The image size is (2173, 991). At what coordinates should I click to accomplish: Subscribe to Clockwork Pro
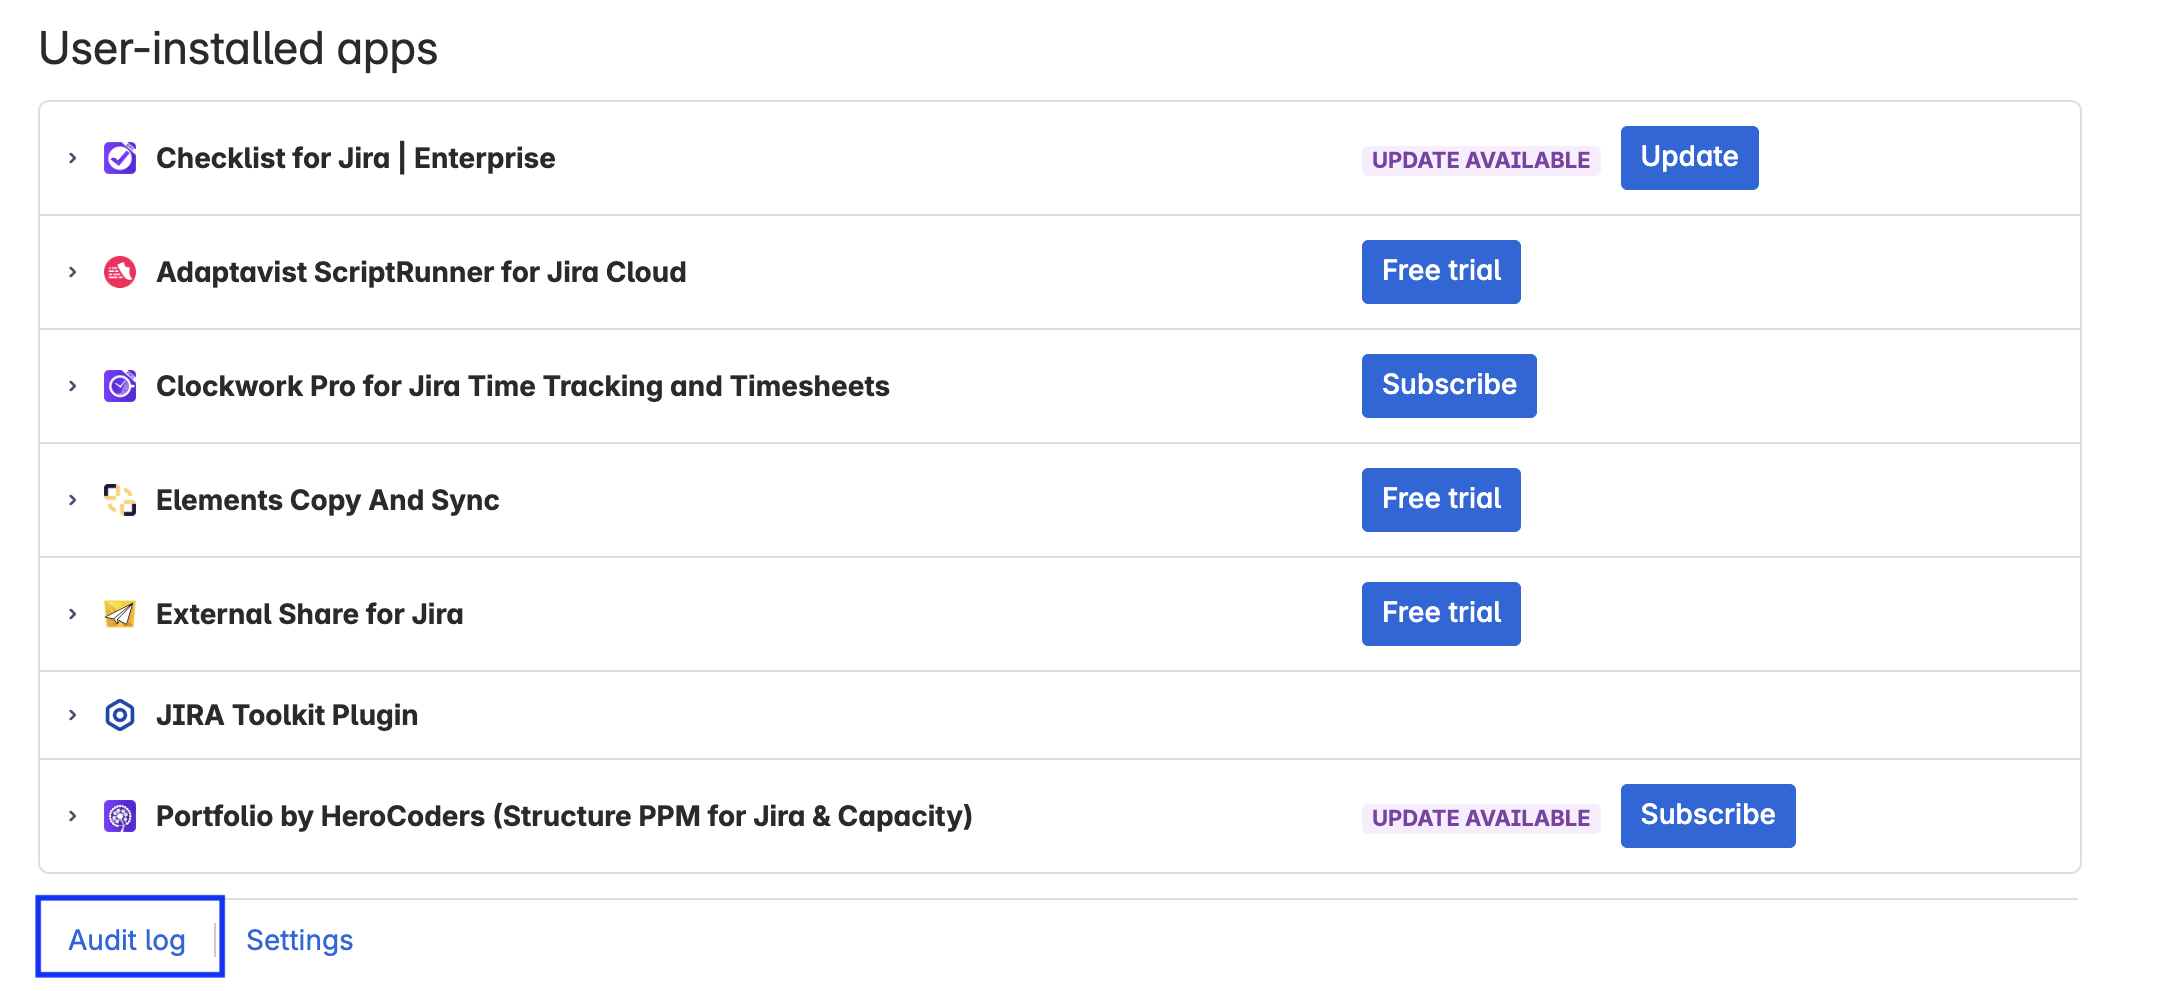tap(1449, 386)
